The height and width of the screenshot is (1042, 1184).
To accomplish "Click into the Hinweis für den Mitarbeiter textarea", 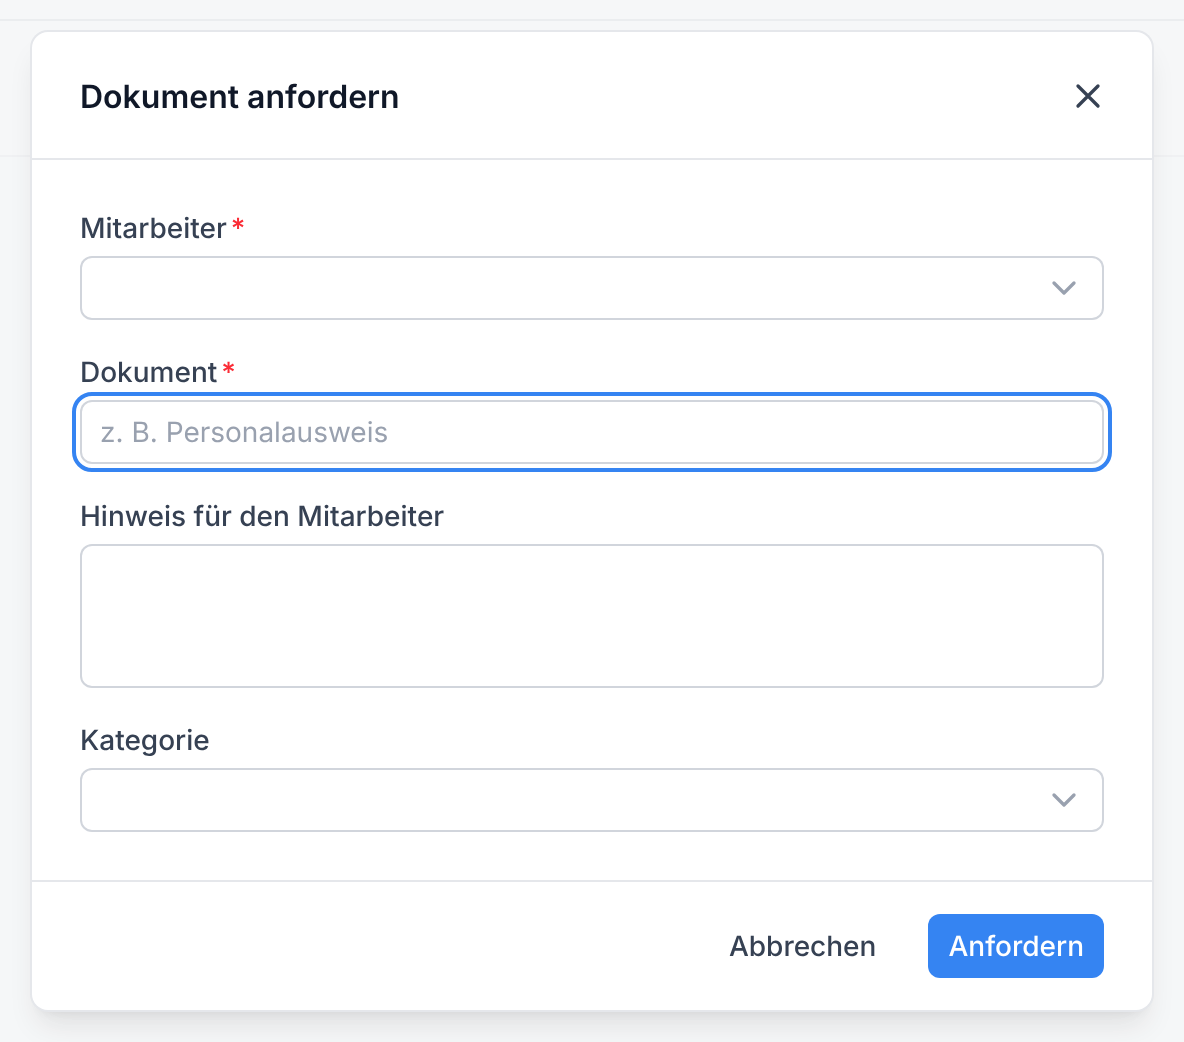I will pos(591,615).
